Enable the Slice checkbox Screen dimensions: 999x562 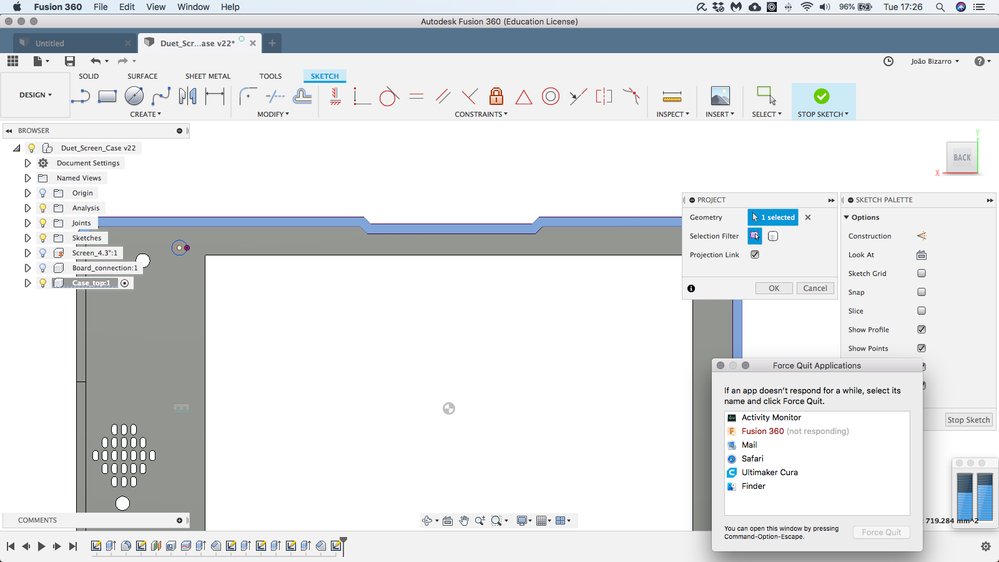(x=921, y=311)
